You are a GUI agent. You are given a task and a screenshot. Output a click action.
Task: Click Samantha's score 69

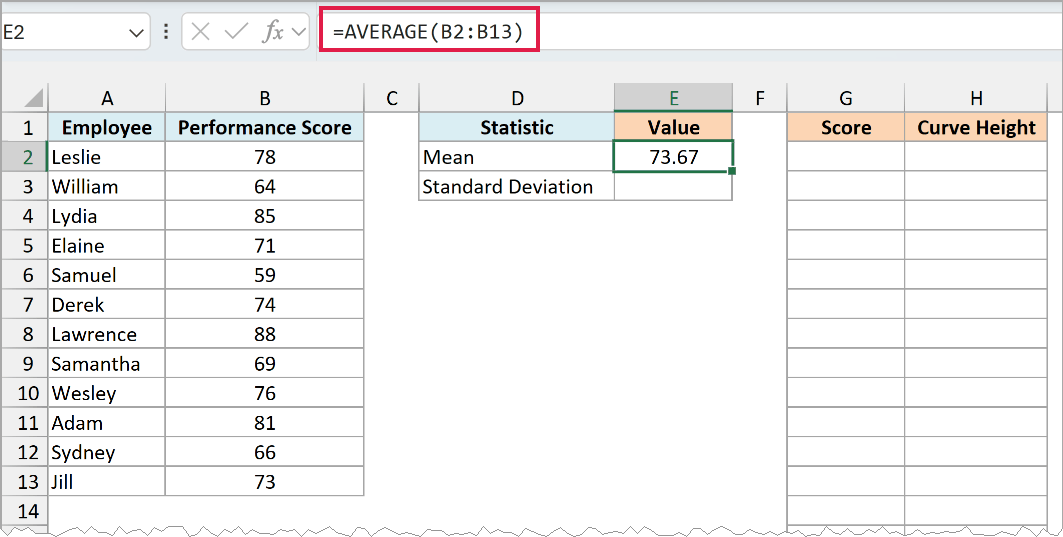(264, 363)
